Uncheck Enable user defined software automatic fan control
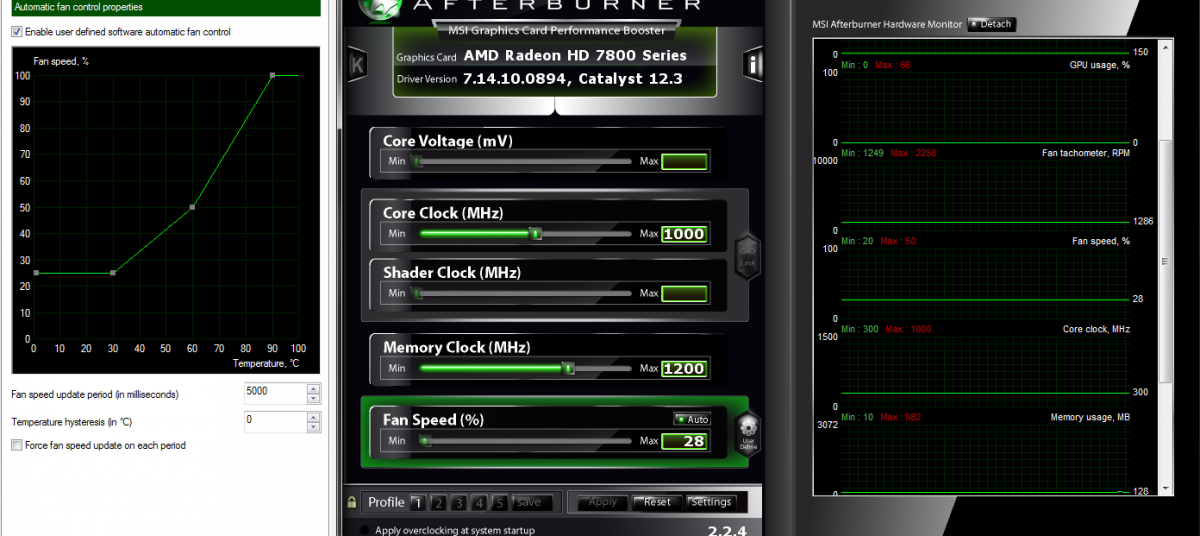 click(17, 32)
